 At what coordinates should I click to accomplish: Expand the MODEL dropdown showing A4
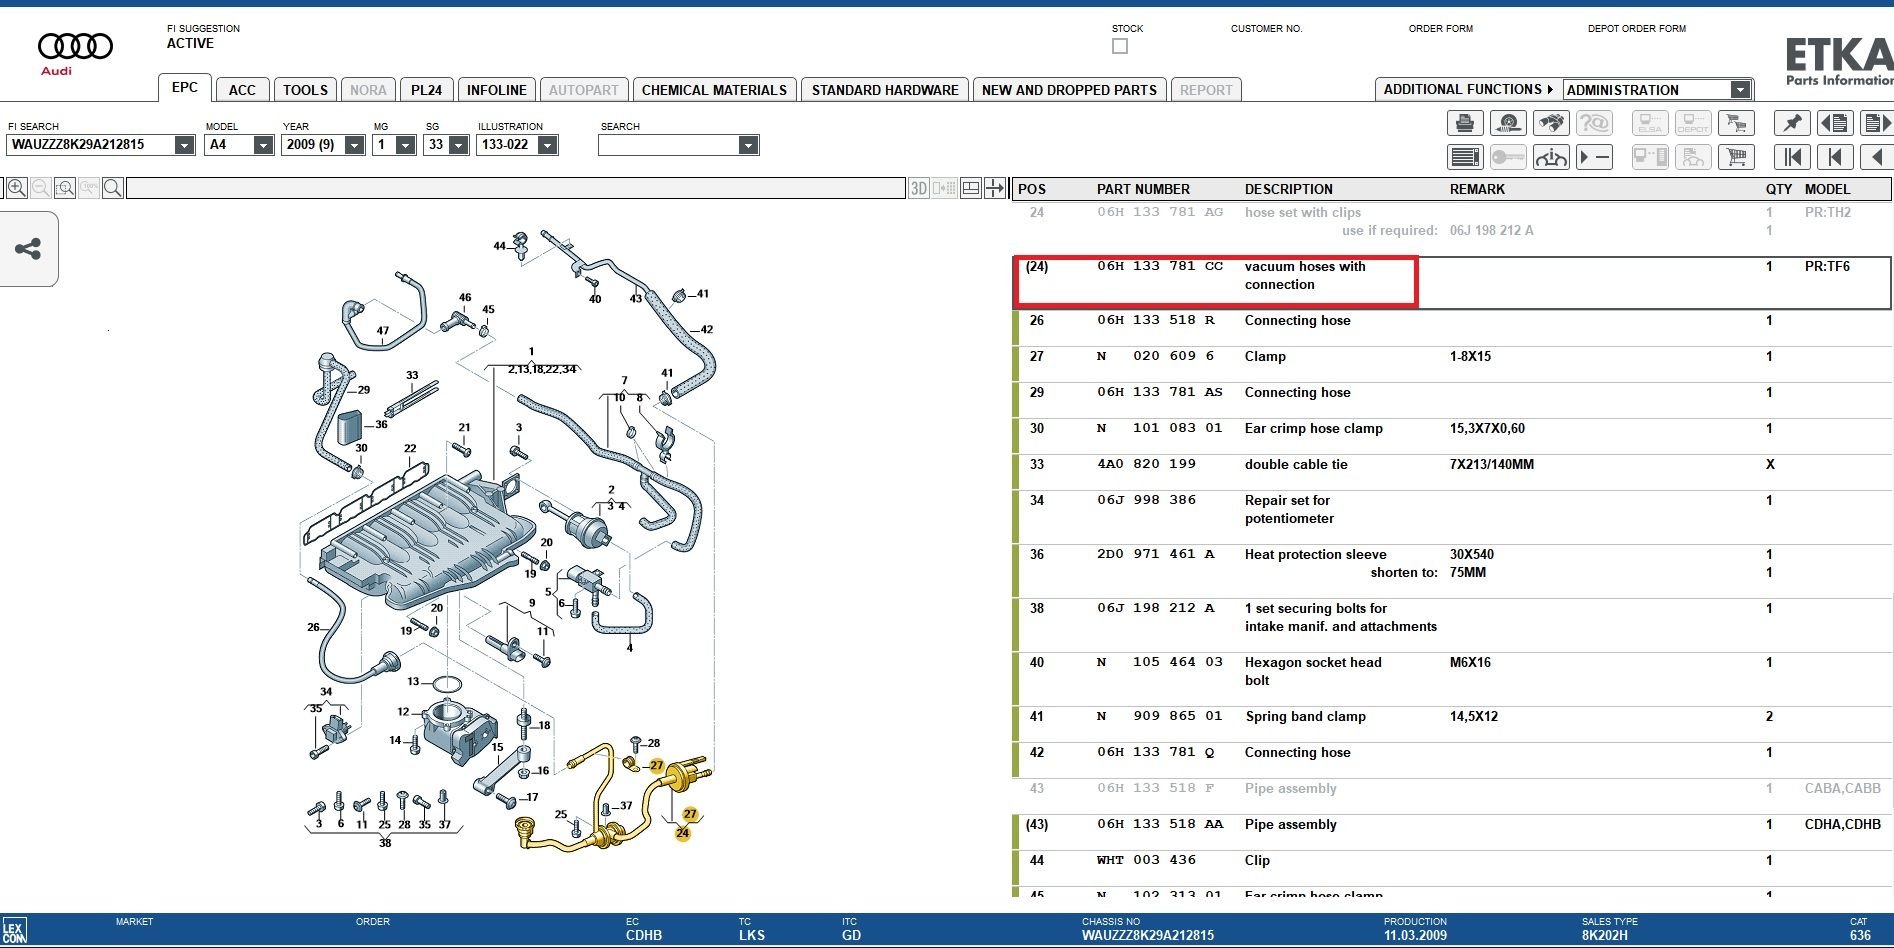click(x=263, y=145)
